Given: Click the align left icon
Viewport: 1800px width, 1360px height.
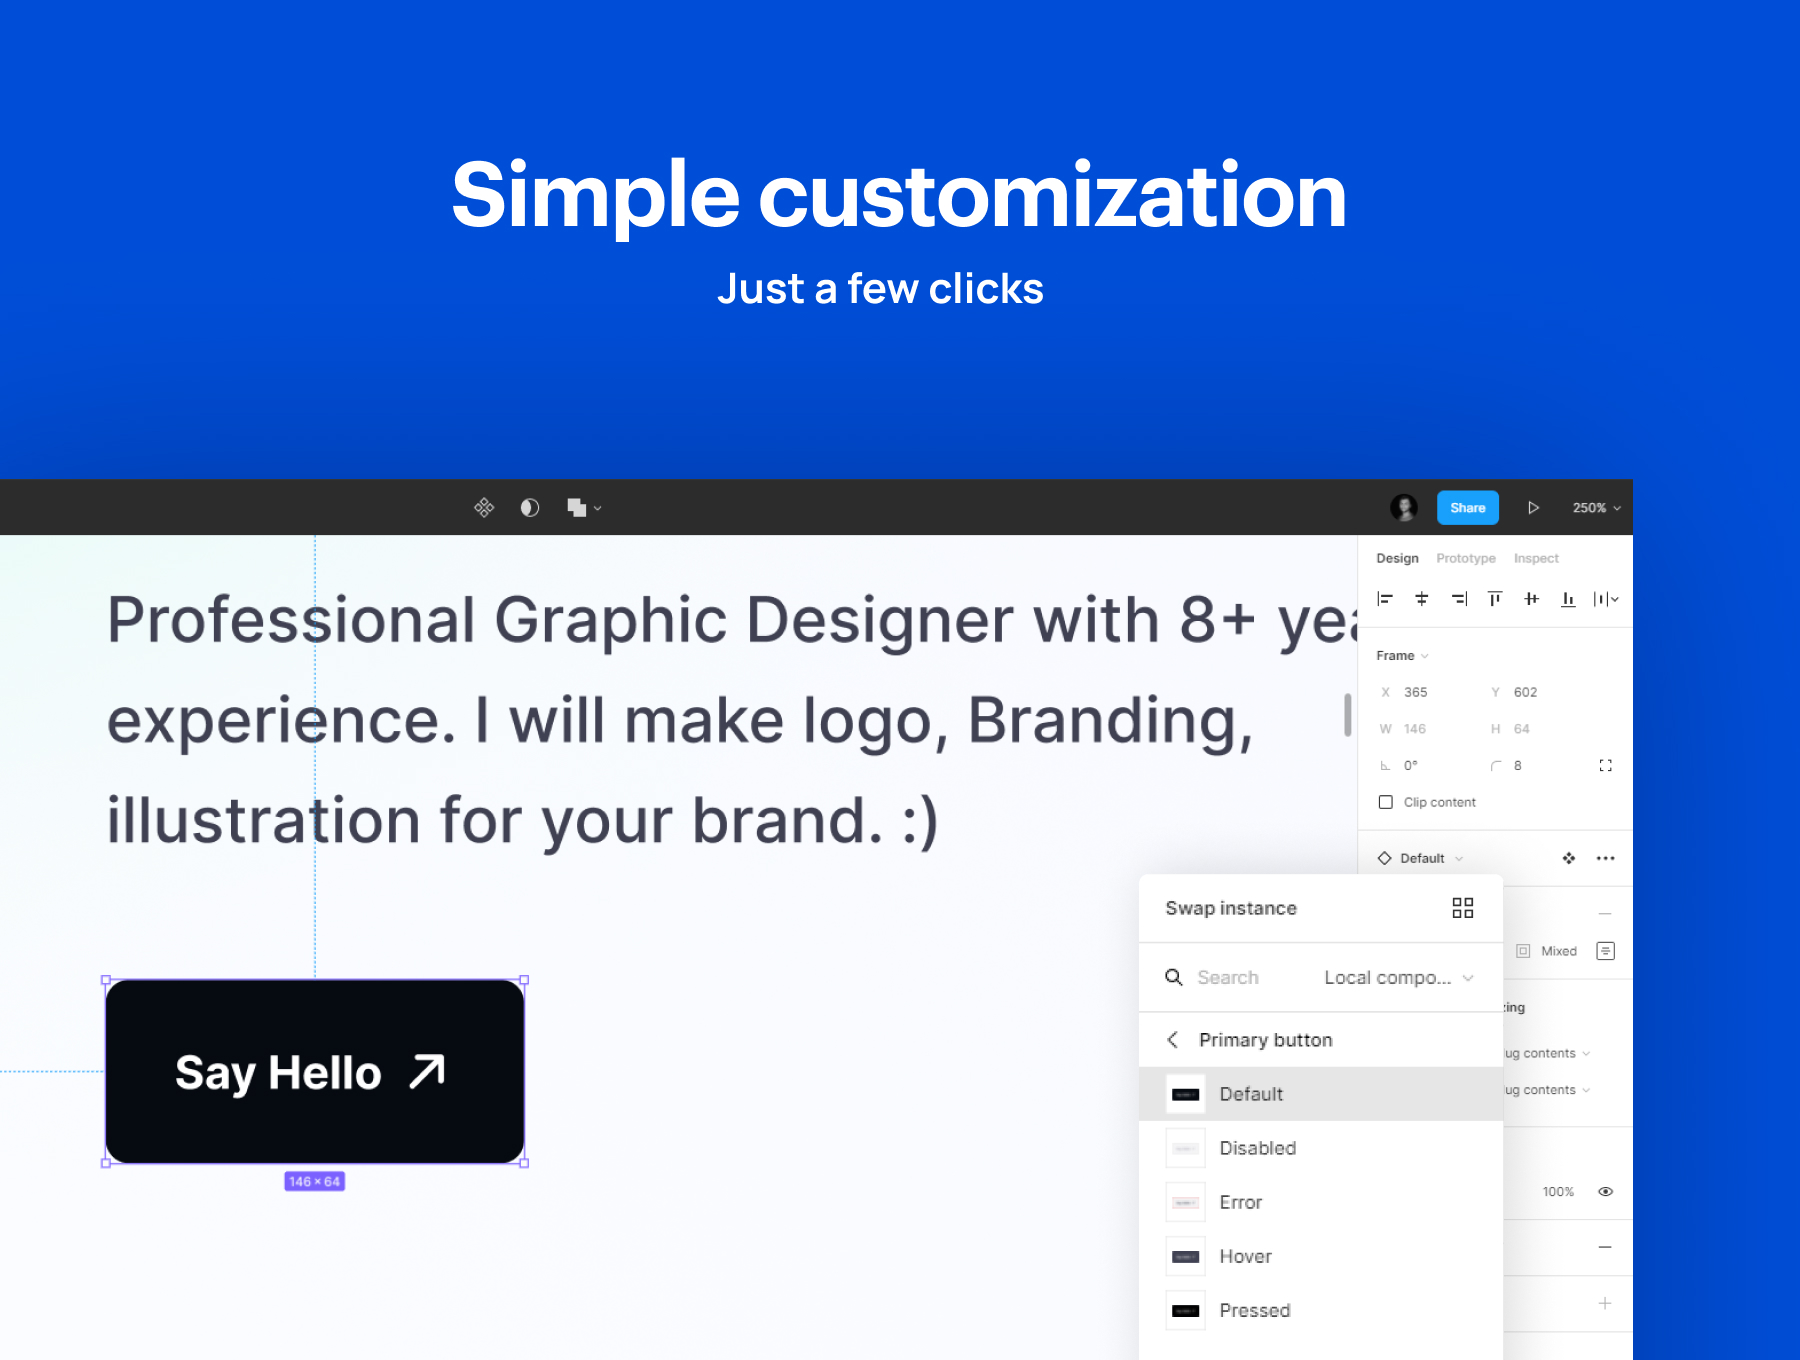Looking at the screenshot, I should 1385,599.
